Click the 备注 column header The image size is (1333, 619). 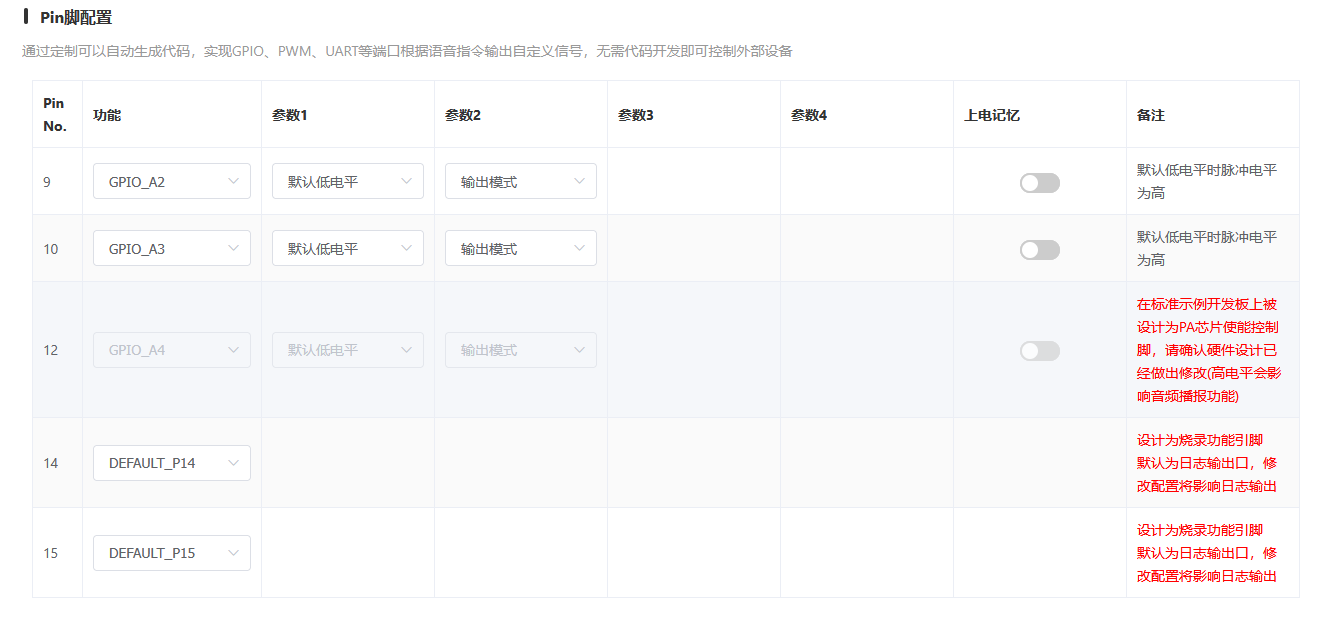pyautogui.click(x=1150, y=115)
